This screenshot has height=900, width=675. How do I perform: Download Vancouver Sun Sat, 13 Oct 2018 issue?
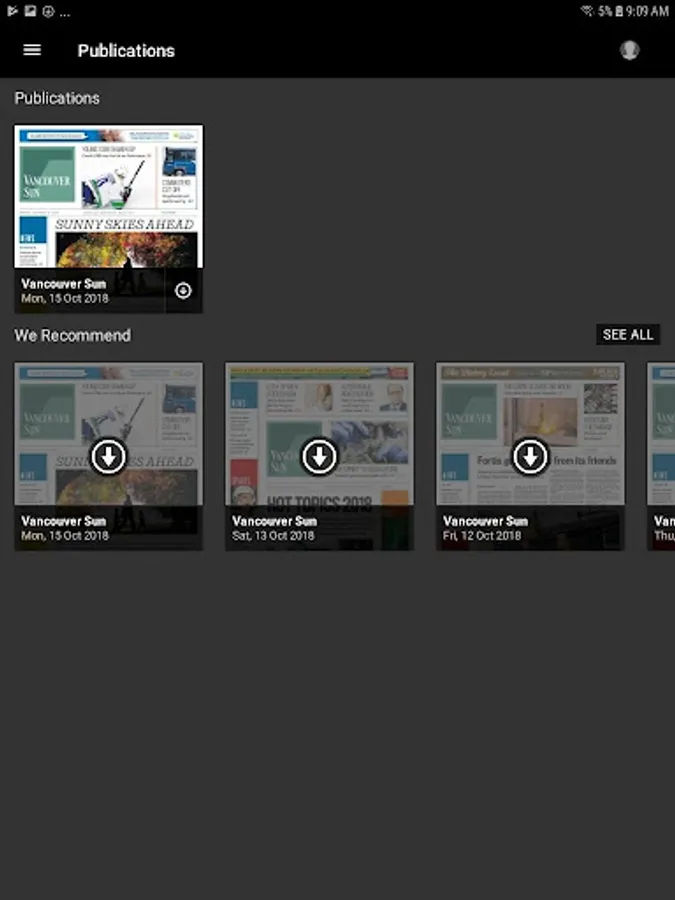coord(319,456)
